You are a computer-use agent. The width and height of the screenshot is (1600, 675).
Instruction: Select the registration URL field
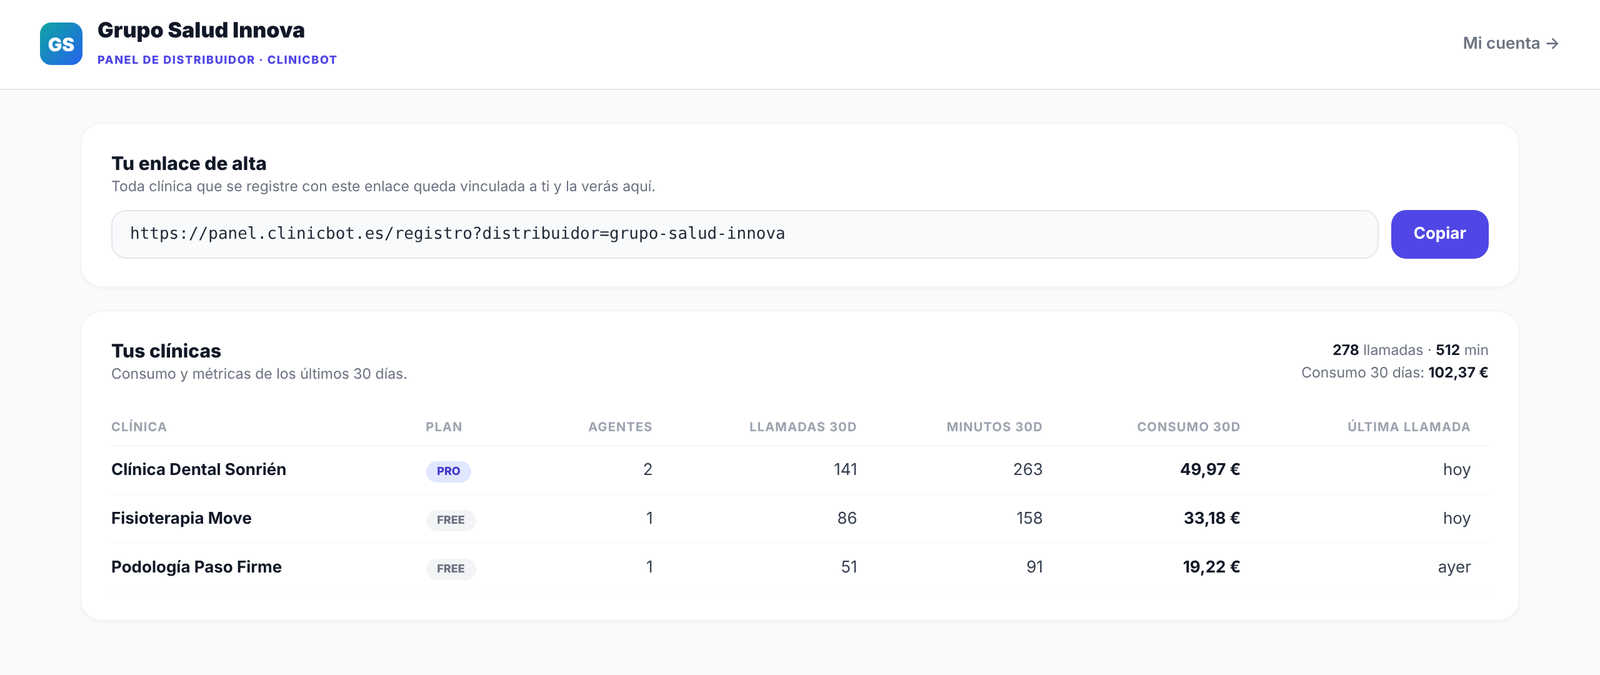tap(745, 234)
